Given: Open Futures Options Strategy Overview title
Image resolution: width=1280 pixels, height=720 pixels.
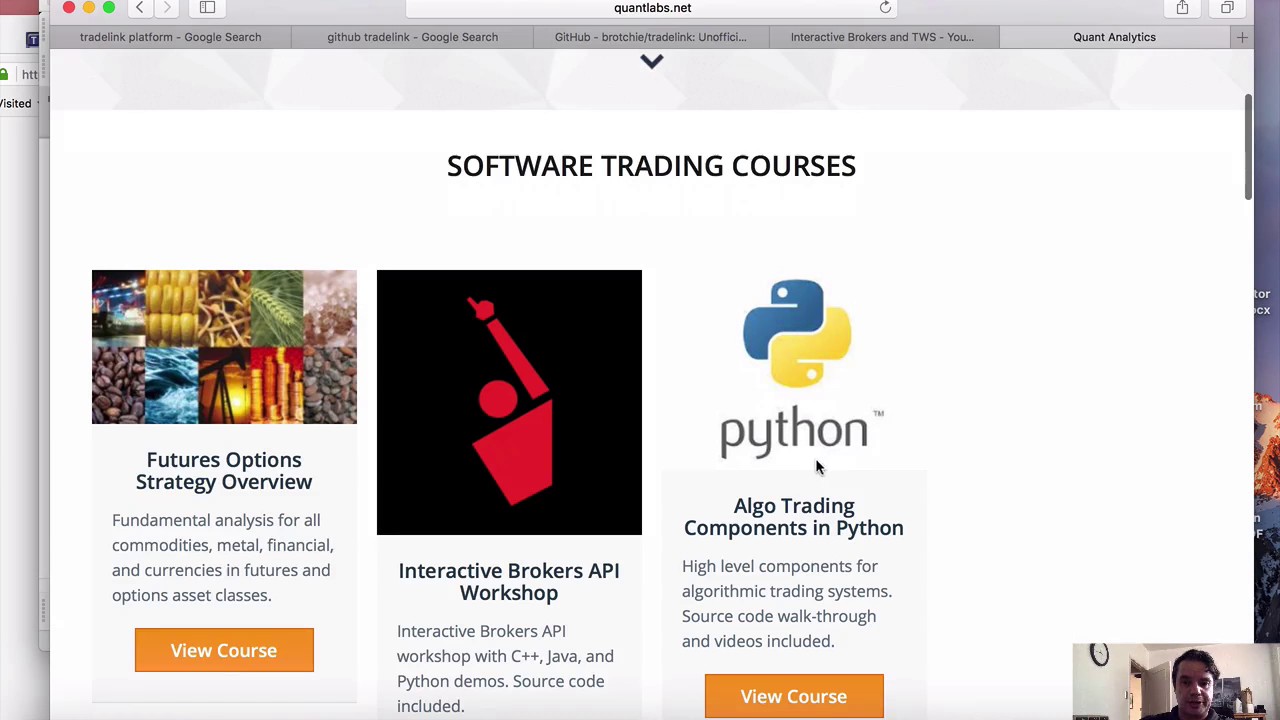Looking at the screenshot, I should (224, 471).
